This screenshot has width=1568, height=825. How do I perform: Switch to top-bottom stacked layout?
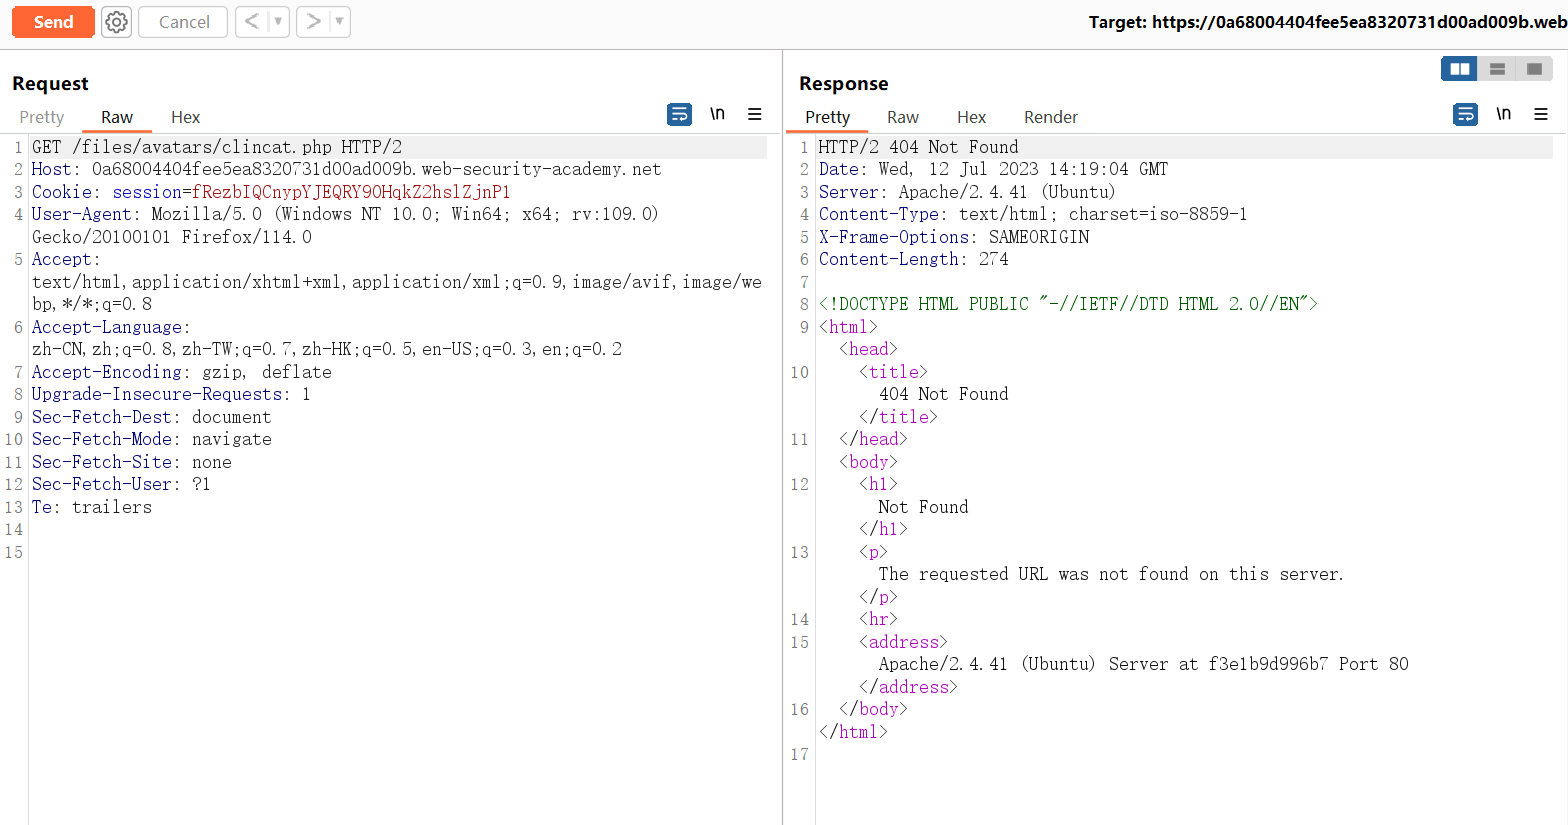coord(1497,69)
